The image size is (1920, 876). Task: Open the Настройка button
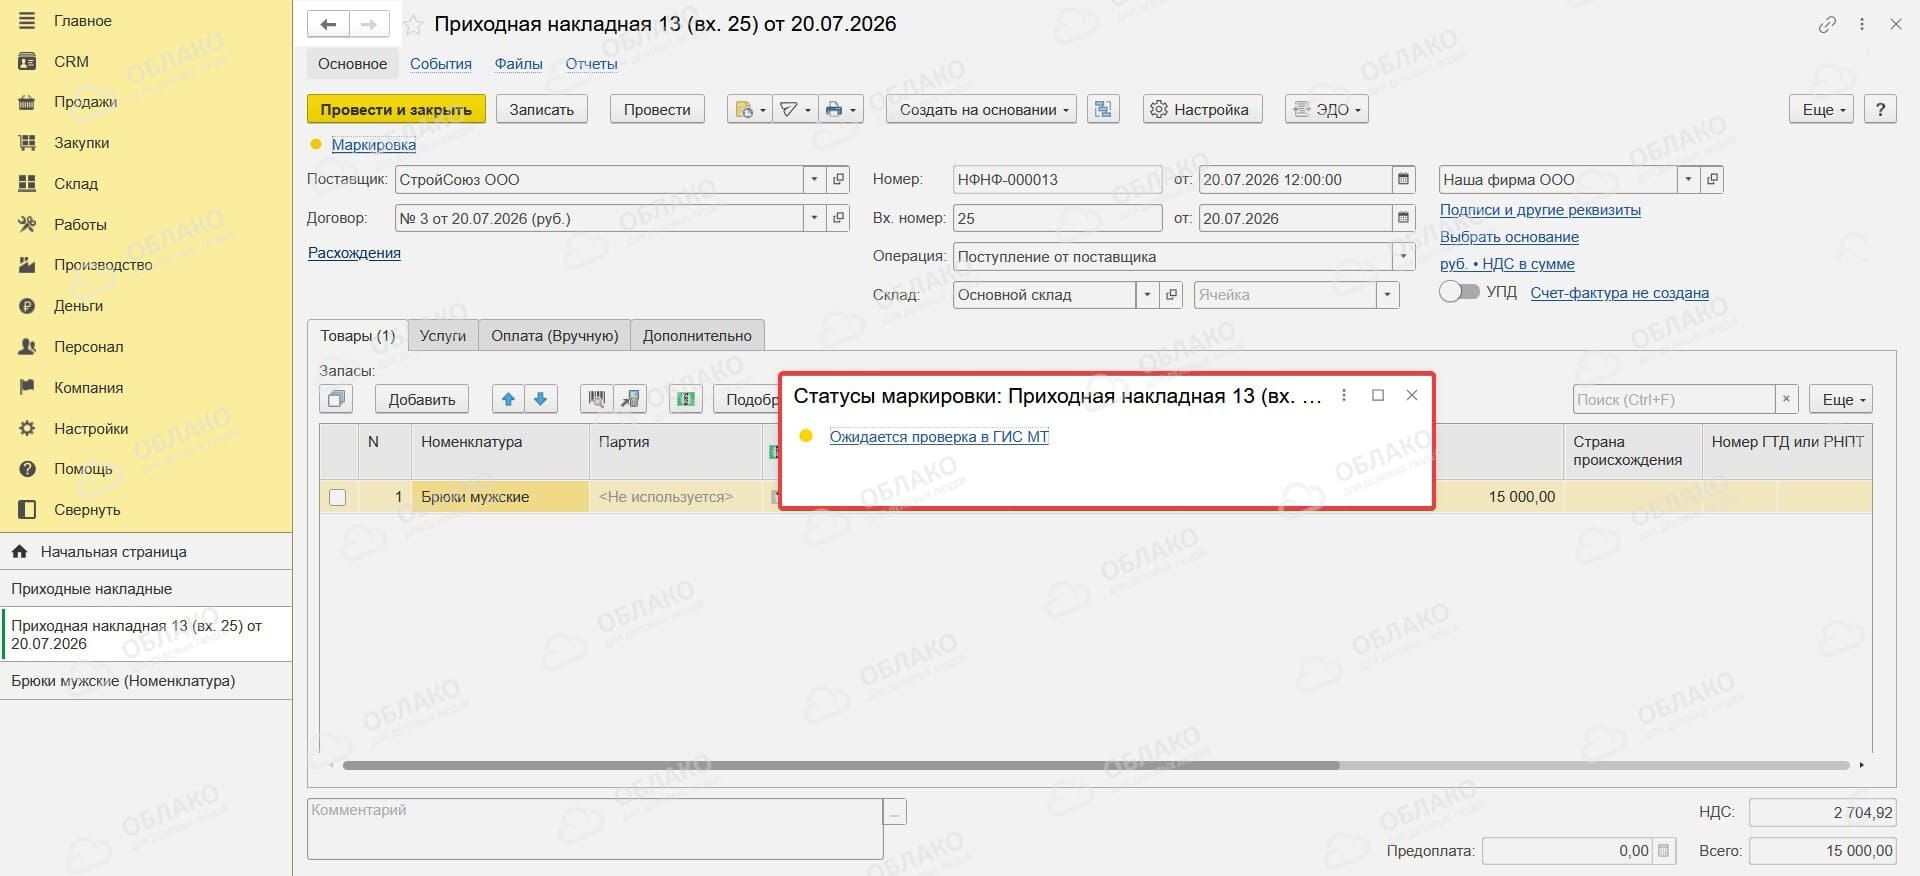pyautogui.click(x=1202, y=109)
